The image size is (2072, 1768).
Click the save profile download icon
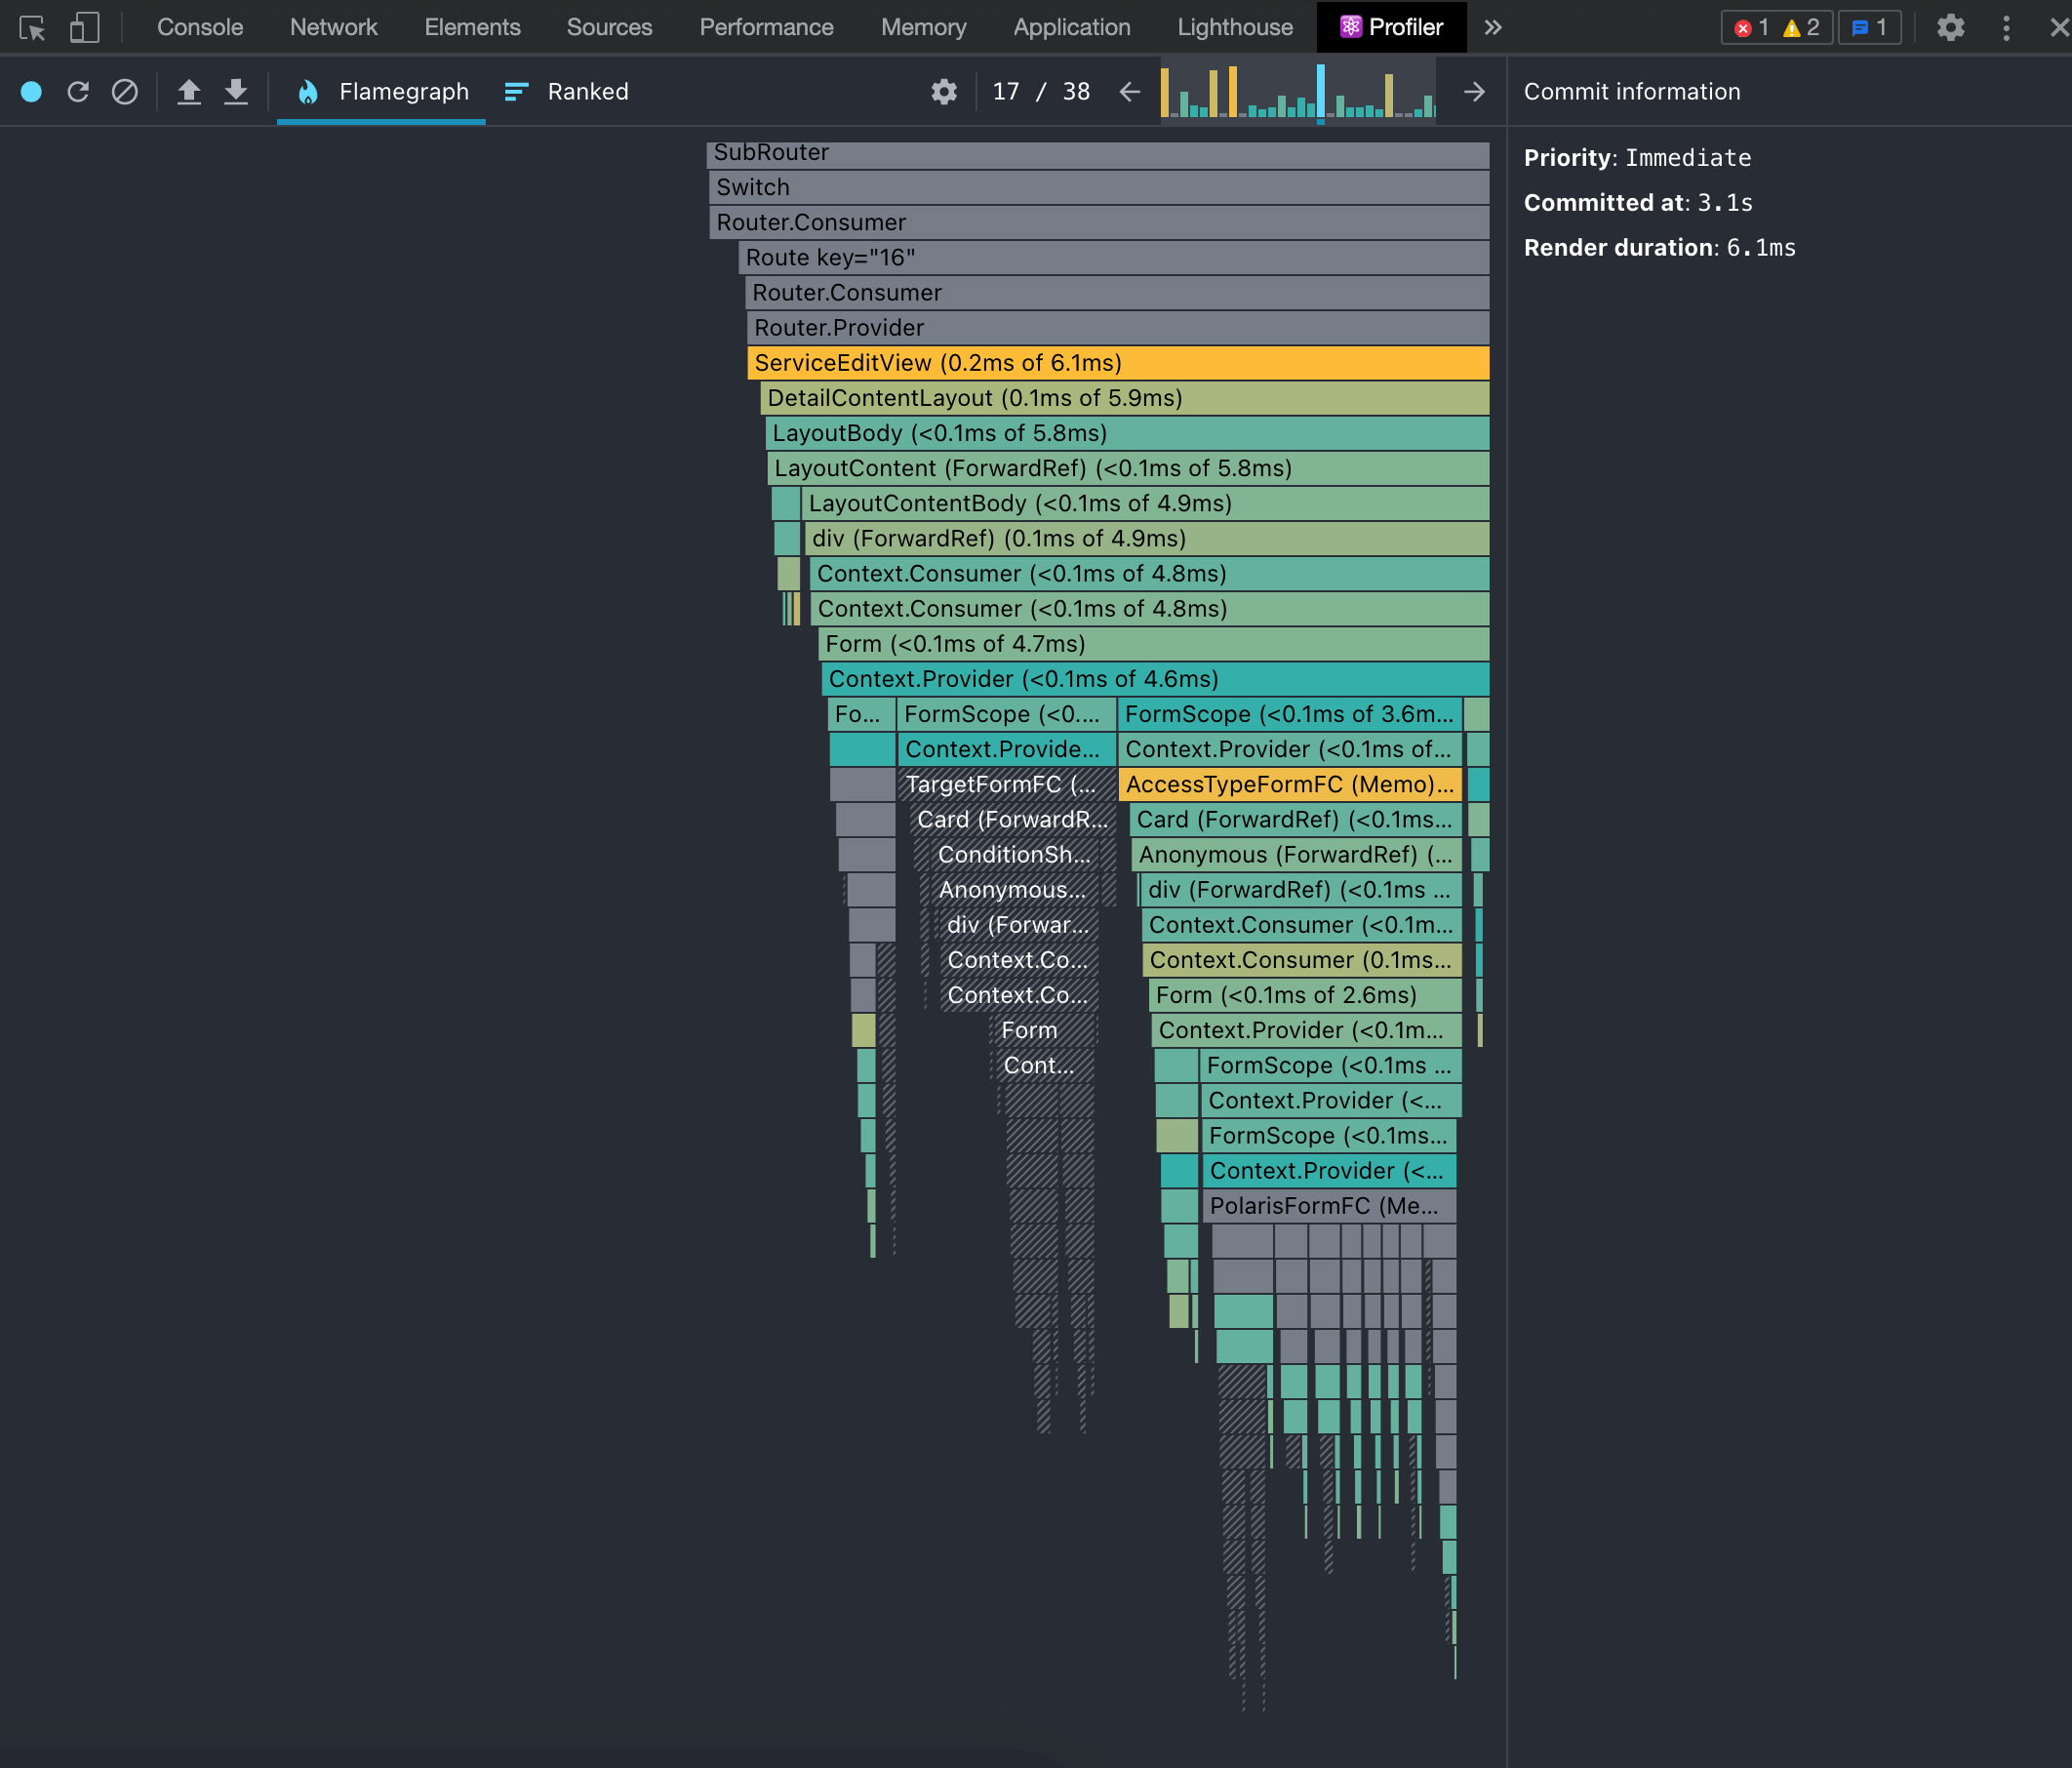[x=236, y=92]
